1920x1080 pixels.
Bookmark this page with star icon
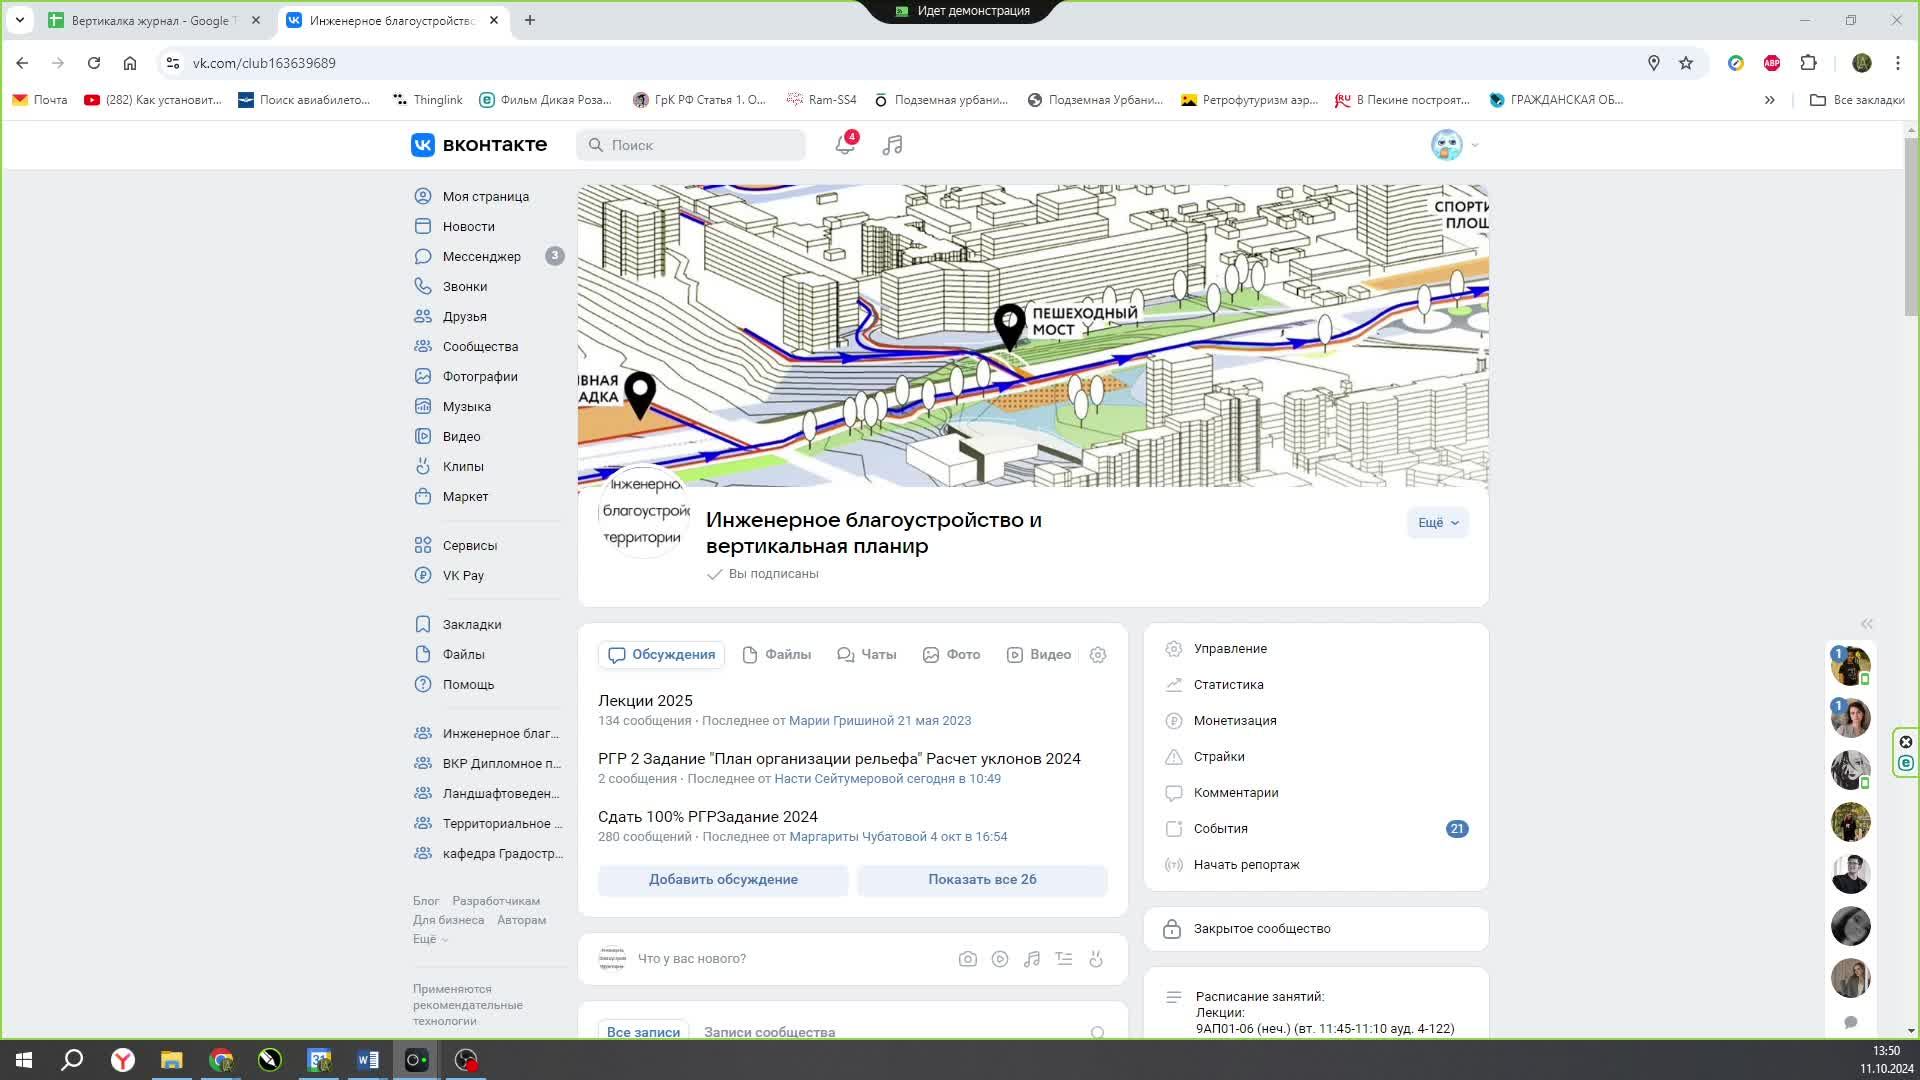1686,63
